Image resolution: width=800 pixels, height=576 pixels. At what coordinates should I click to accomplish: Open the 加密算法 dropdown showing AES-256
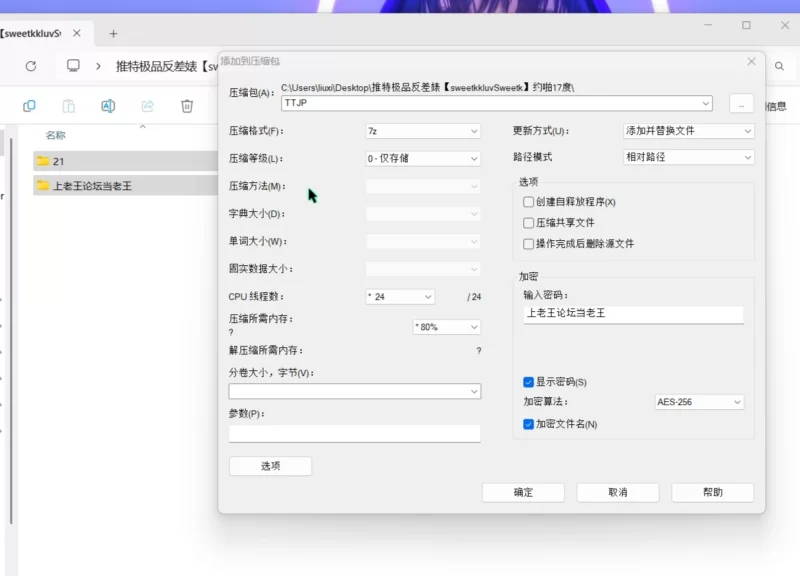pos(699,402)
